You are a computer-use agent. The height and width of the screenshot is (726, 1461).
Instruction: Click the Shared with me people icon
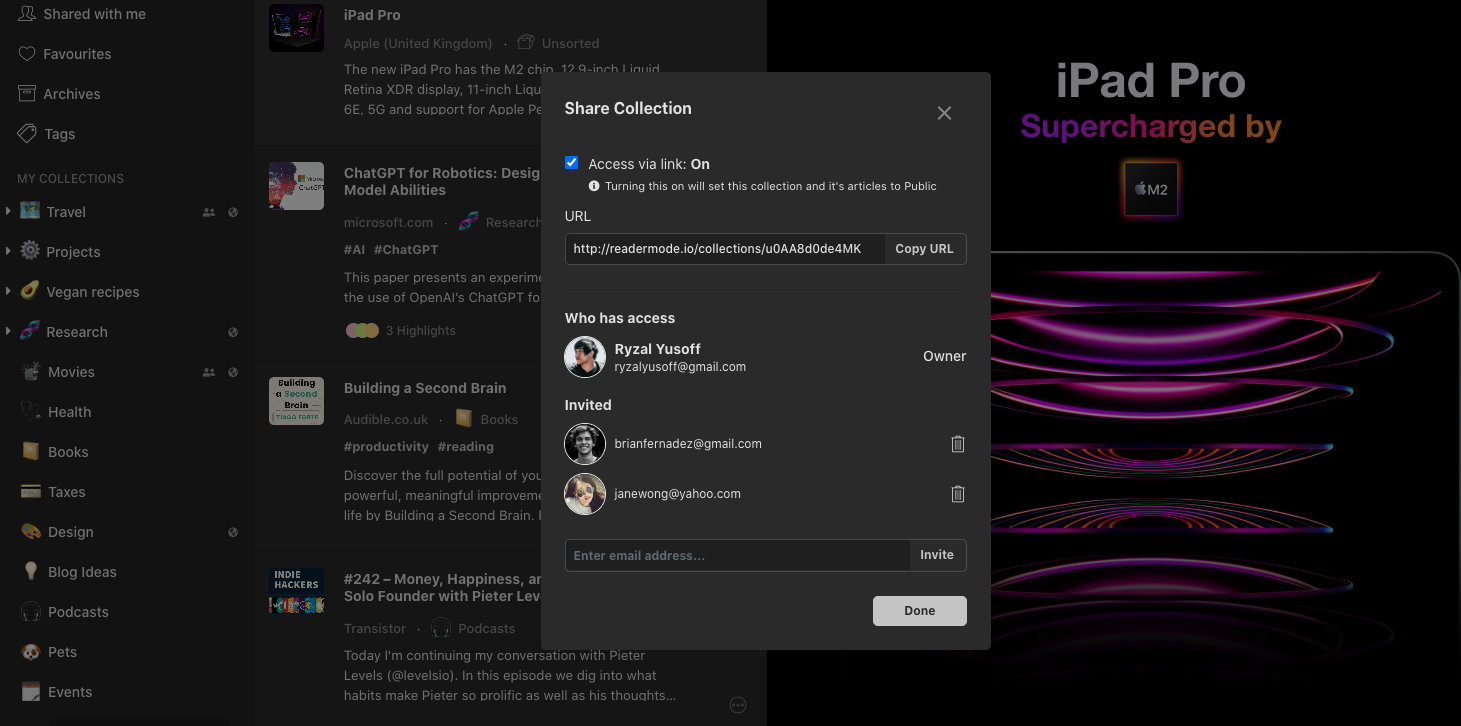tap(27, 13)
